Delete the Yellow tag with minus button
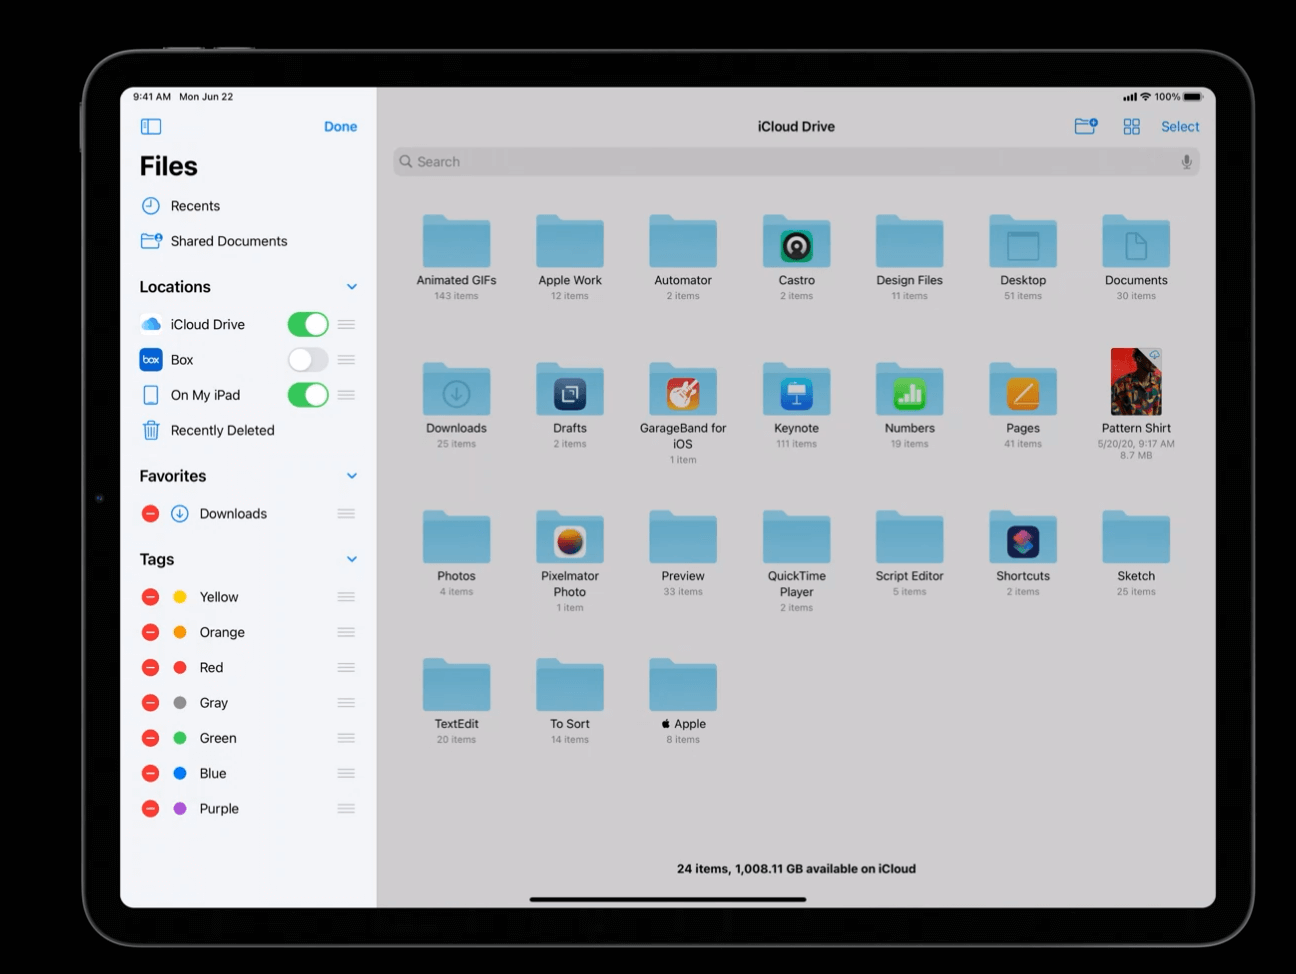This screenshot has width=1296, height=974. [151, 597]
